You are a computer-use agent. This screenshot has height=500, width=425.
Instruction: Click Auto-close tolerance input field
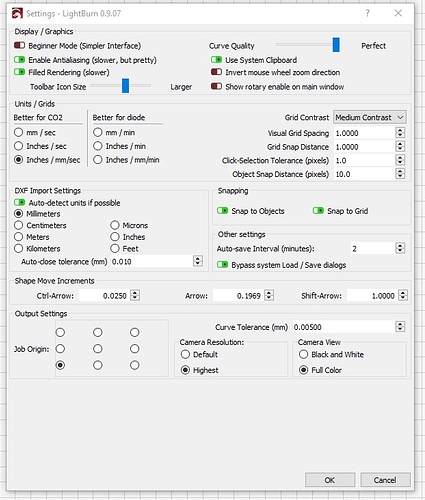point(152,261)
